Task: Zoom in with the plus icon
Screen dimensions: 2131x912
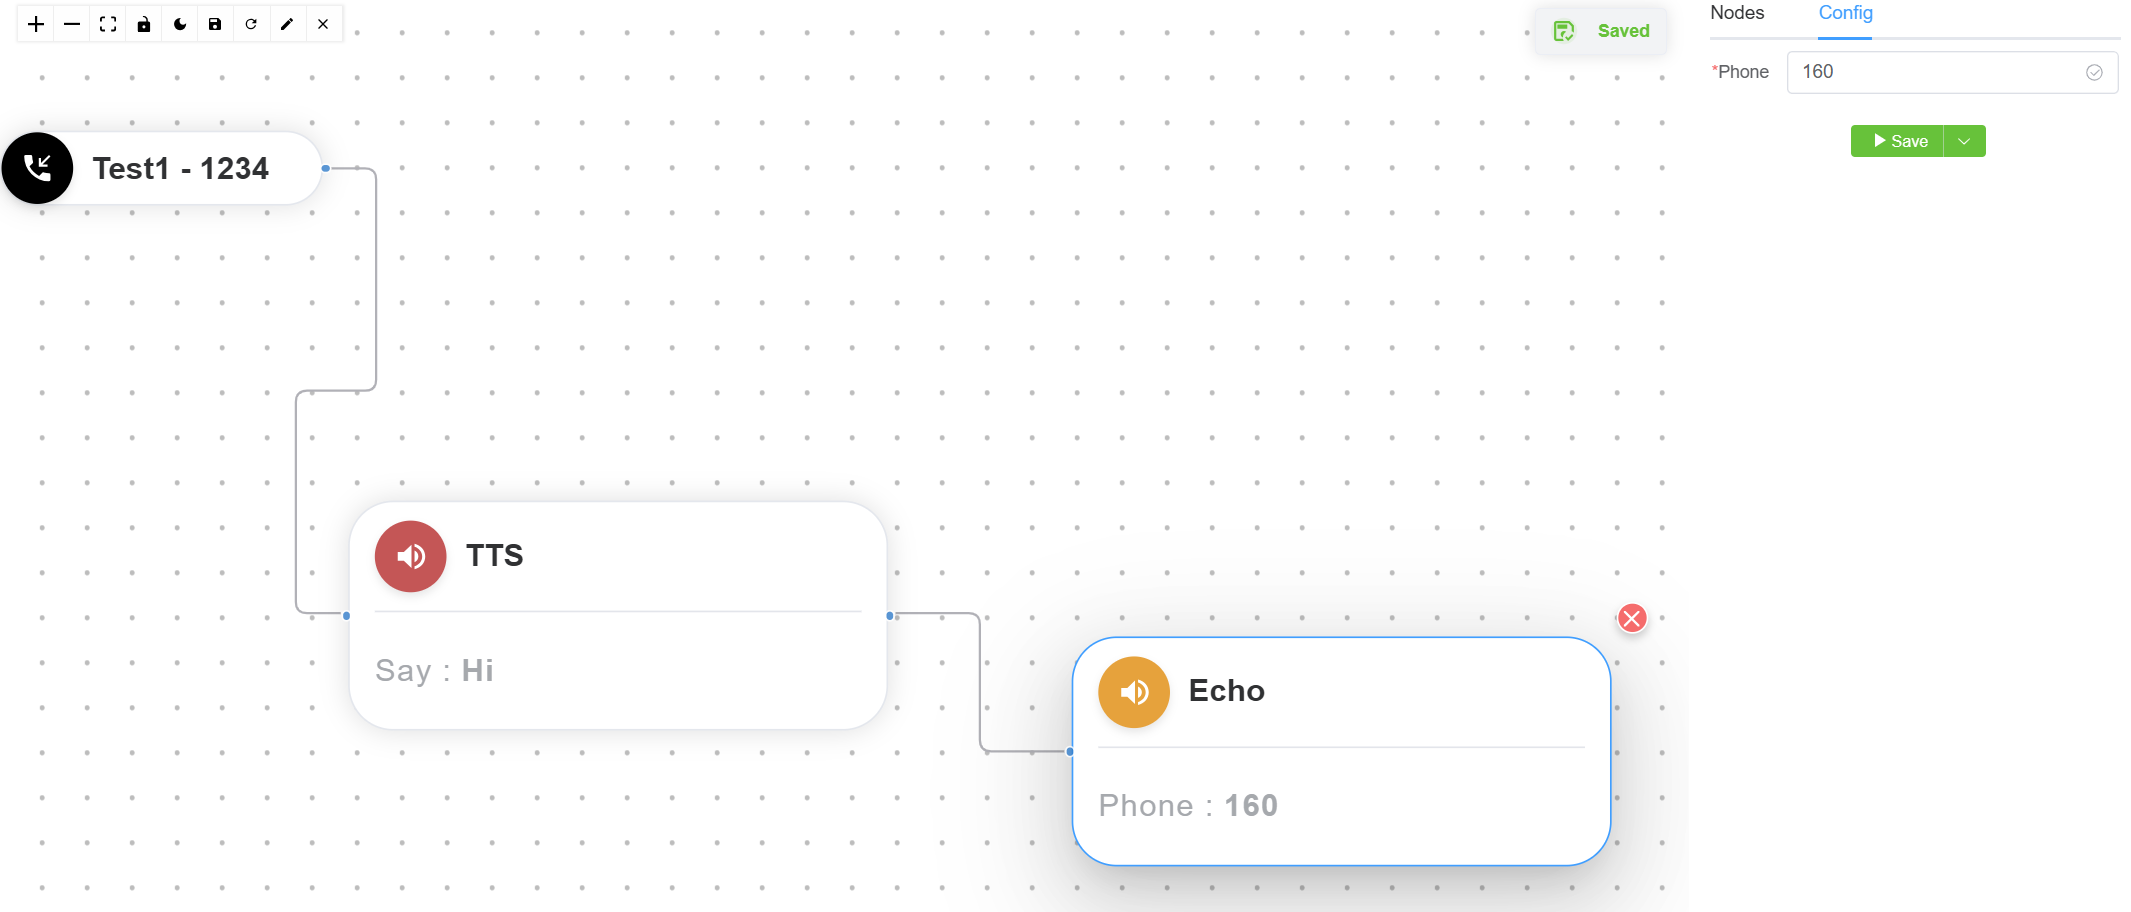Action: [36, 24]
